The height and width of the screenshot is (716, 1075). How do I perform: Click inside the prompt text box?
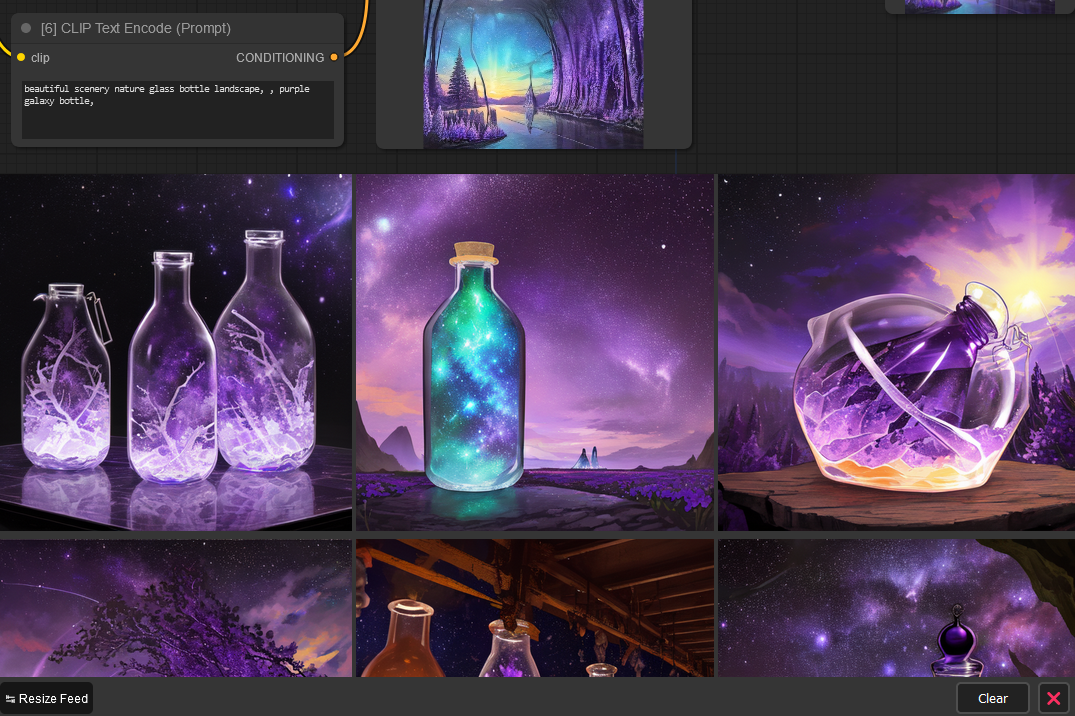pyautogui.click(x=178, y=110)
